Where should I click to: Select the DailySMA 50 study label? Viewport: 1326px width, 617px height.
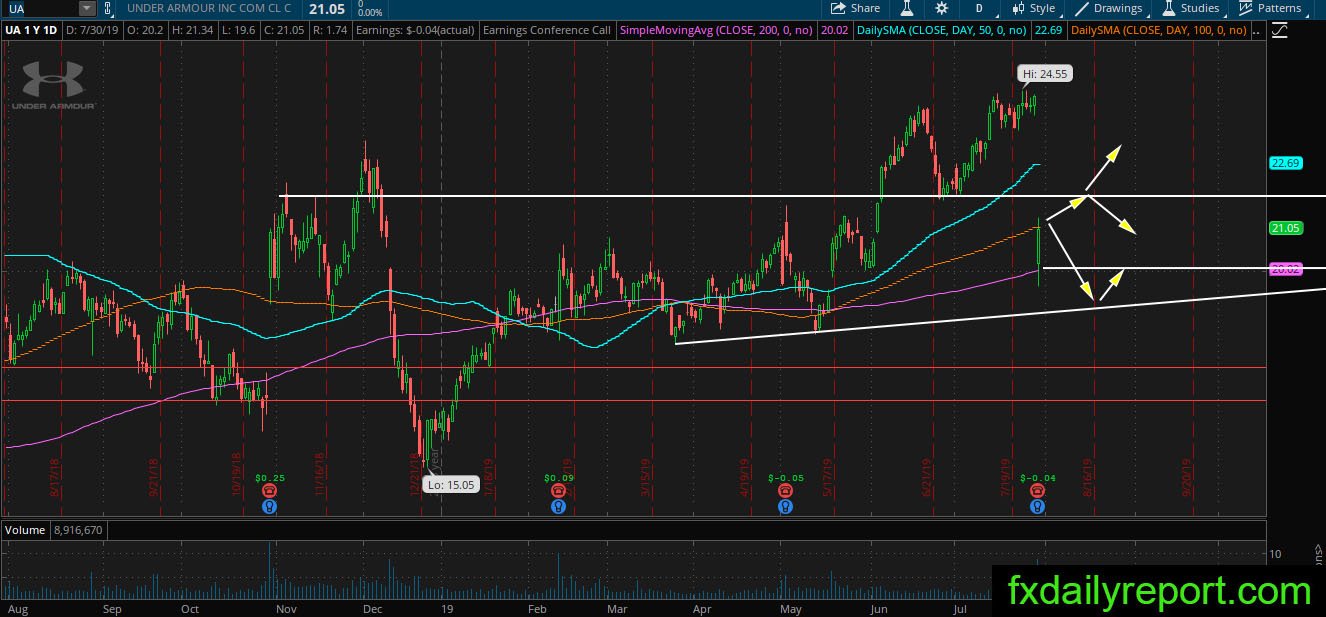959,31
